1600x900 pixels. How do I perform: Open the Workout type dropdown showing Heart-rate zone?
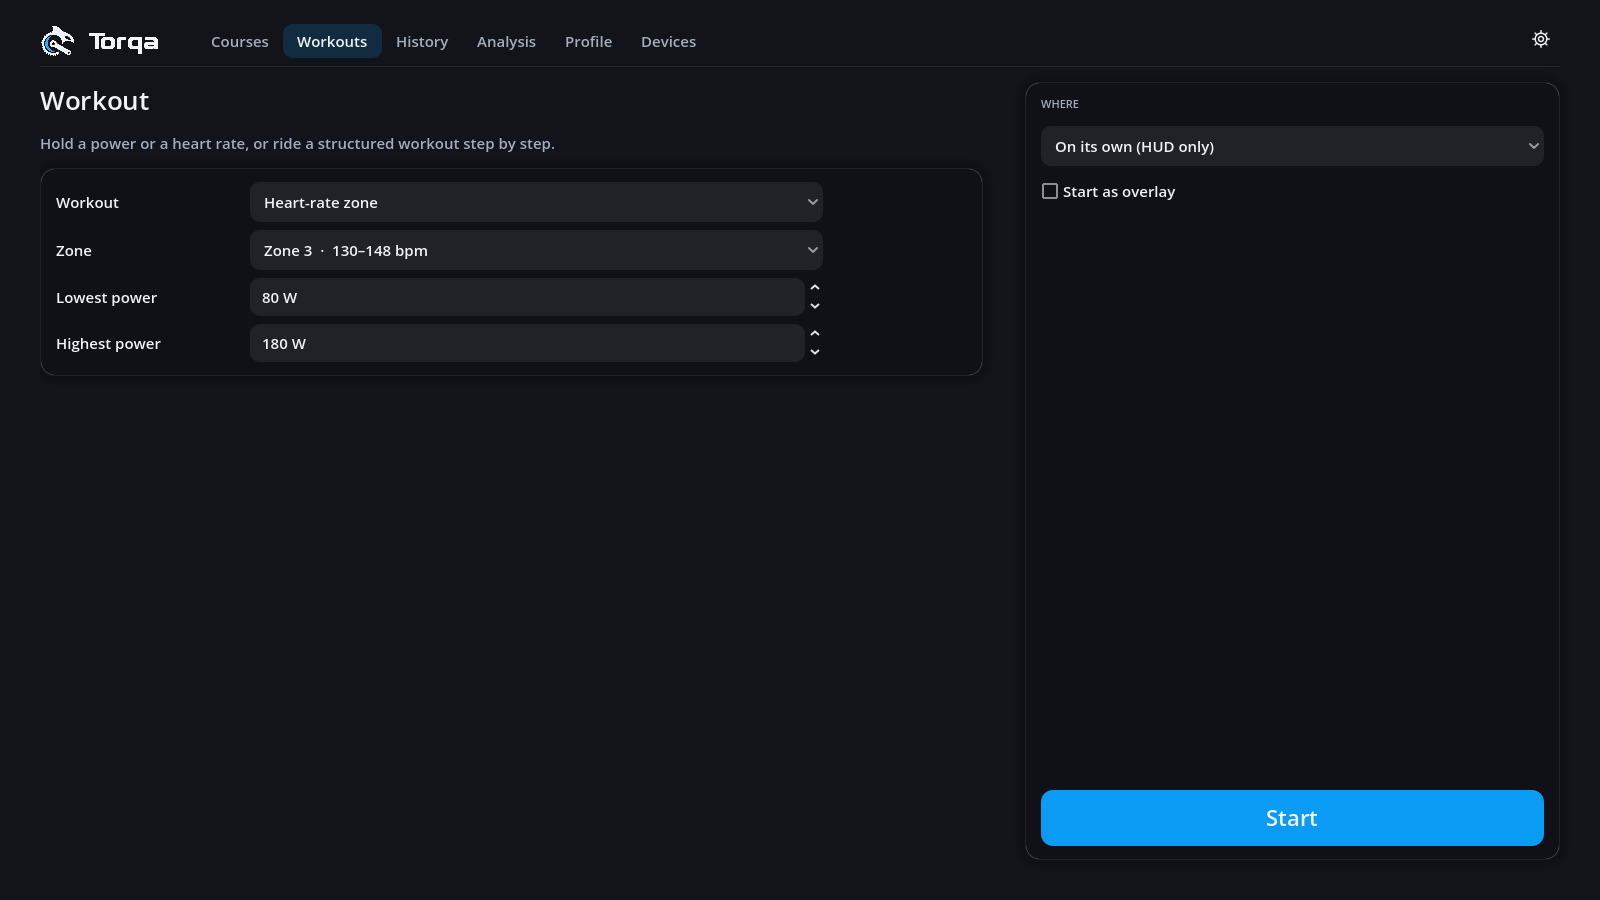coord(536,202)
